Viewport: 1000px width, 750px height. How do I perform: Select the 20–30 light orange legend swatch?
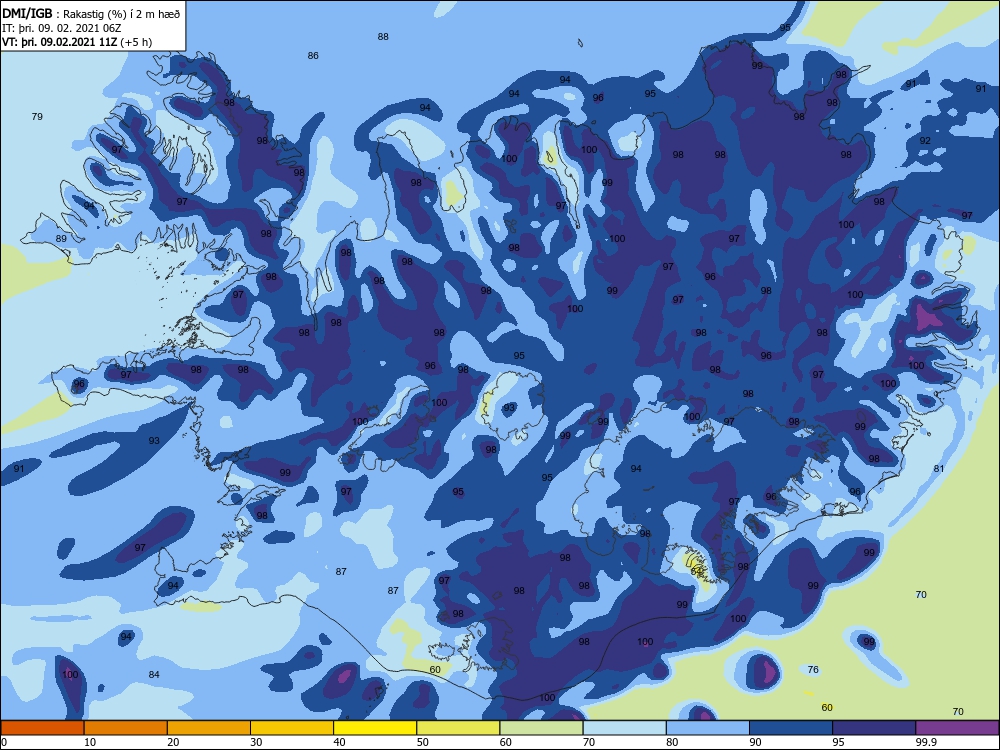[209, 728]
